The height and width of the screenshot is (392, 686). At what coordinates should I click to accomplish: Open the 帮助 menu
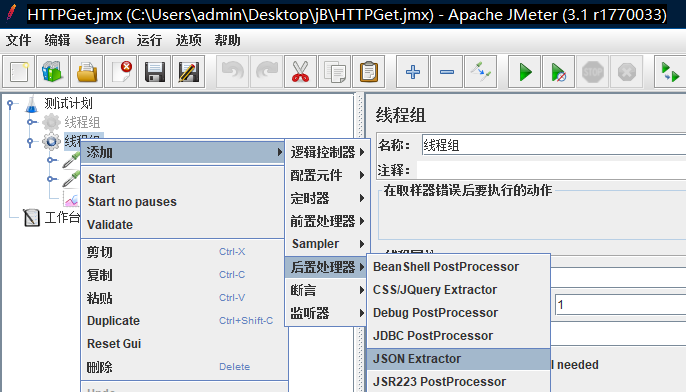[227, 40]
